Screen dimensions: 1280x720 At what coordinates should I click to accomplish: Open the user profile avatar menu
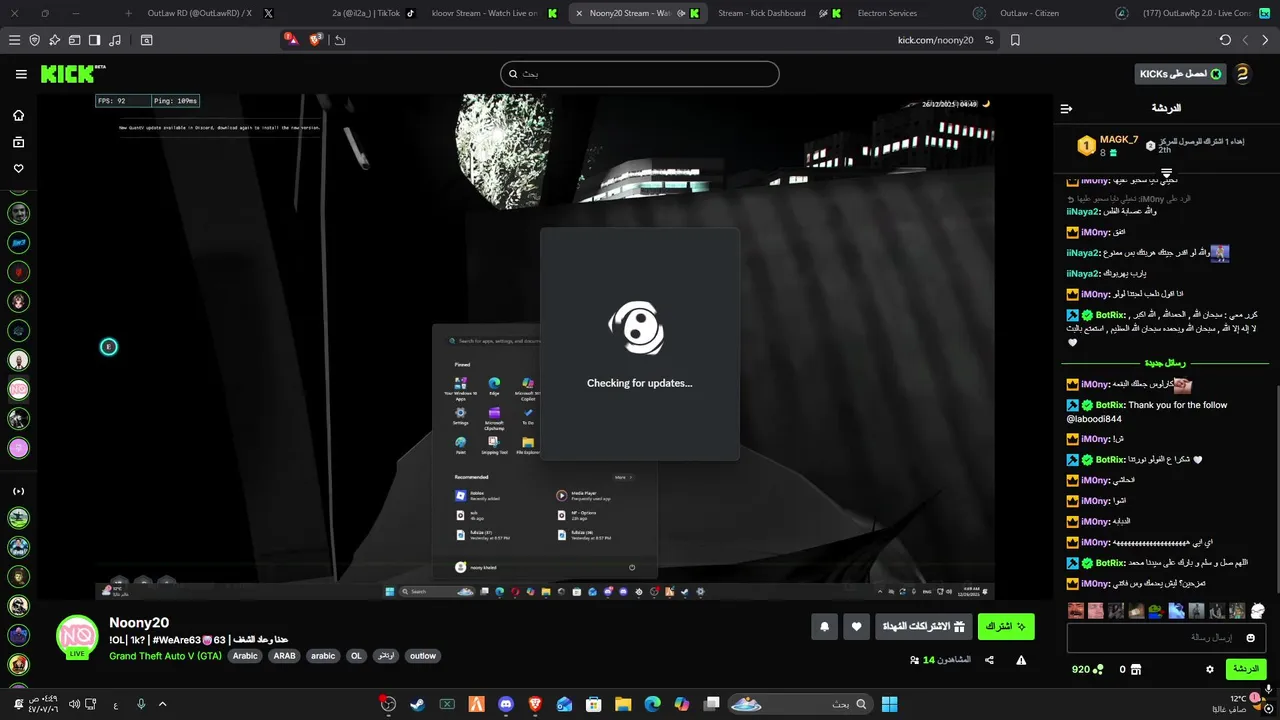point(1242,74)
